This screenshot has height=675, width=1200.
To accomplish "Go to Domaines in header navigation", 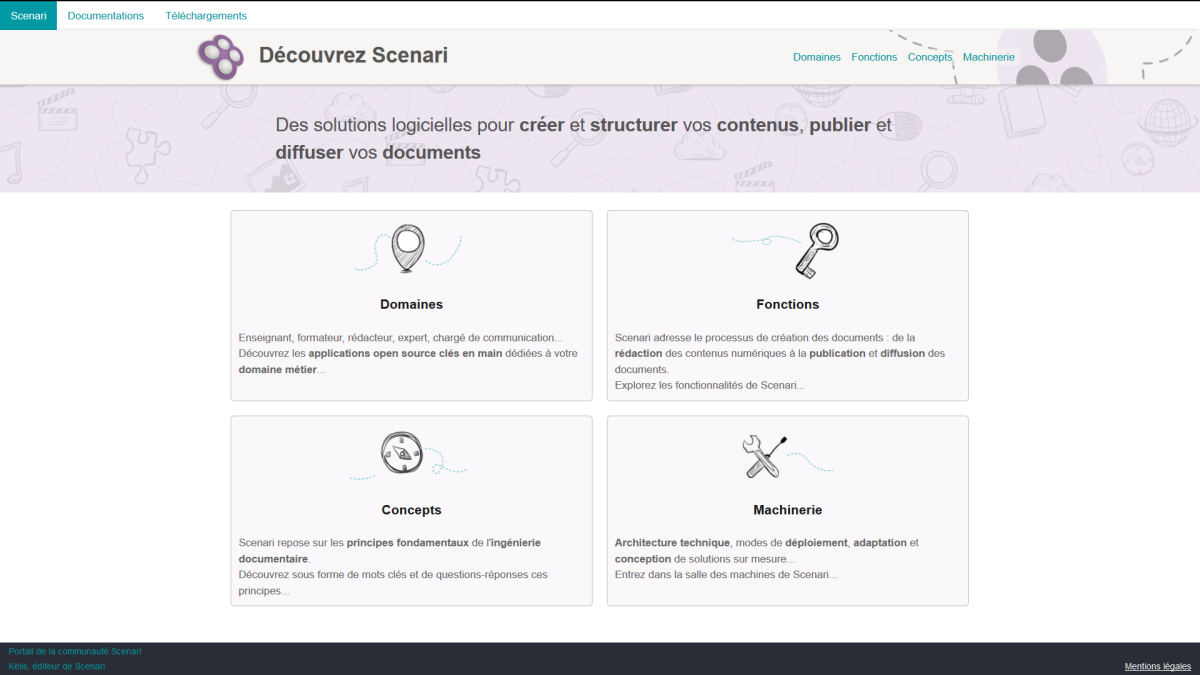I will coord(817,57).
